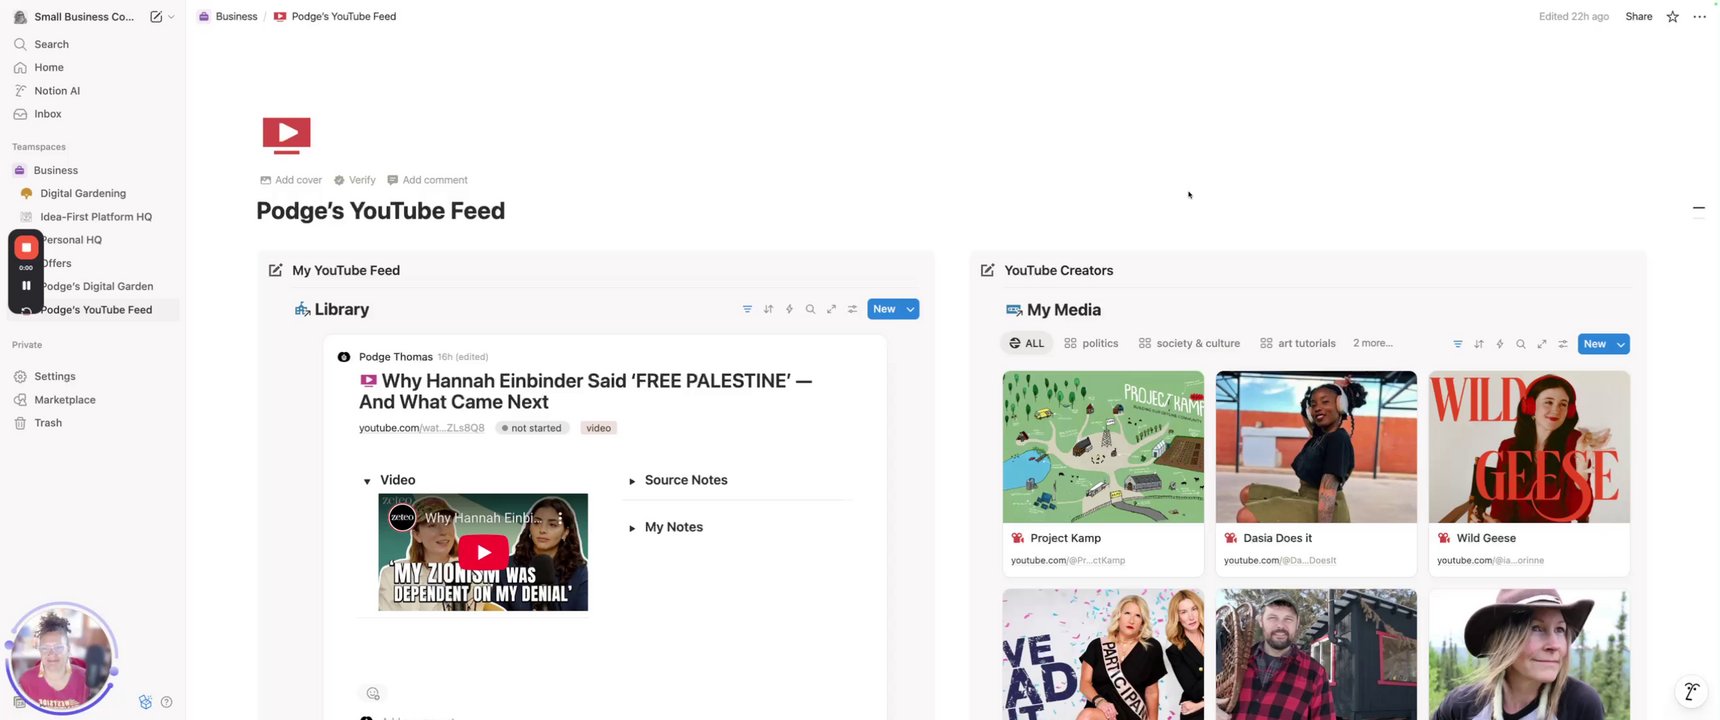Click the video tag
Viewport: 1720px width, 720px height.
point(599,428)
